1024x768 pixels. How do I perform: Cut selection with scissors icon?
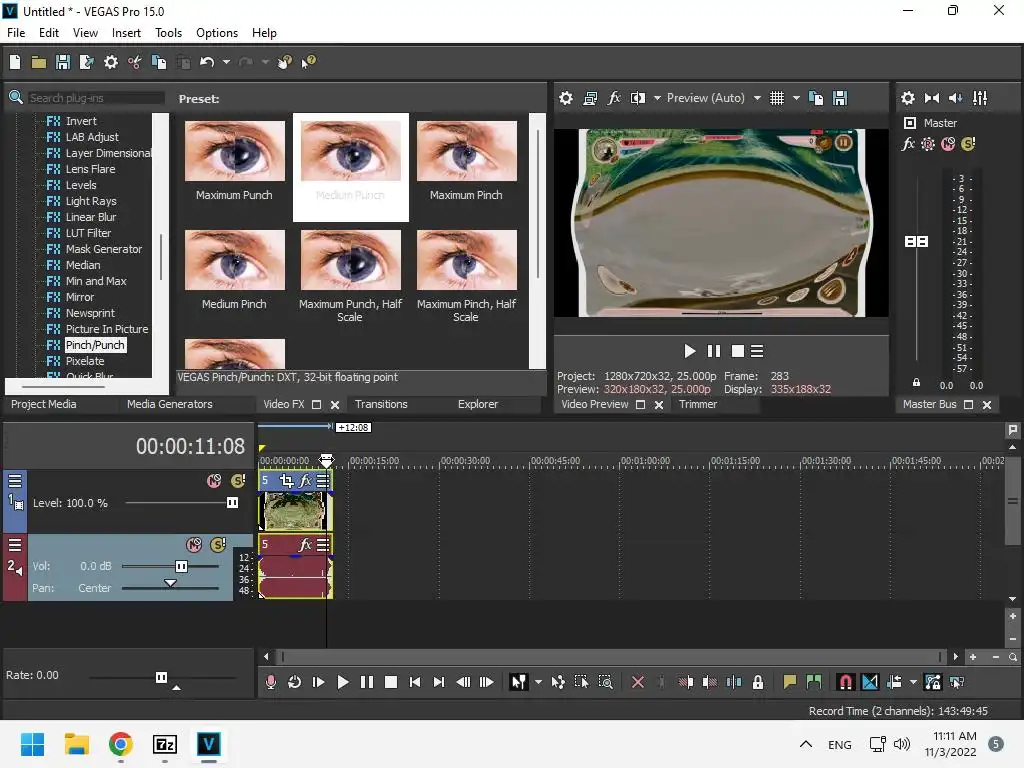(x=135, y=62)
